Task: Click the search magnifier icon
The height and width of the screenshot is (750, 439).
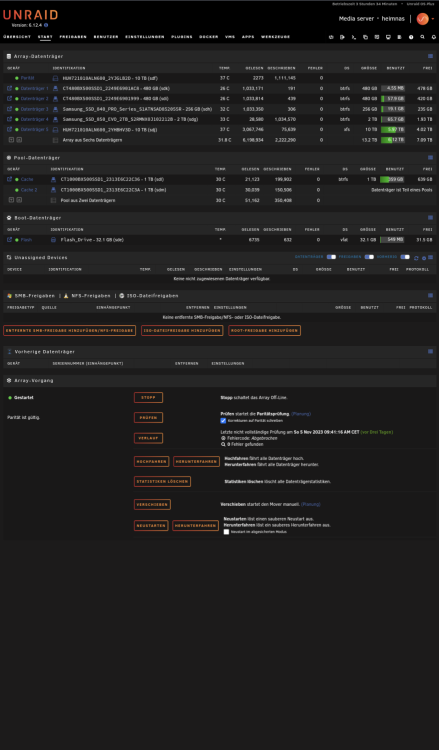Action: pos(422,37)
